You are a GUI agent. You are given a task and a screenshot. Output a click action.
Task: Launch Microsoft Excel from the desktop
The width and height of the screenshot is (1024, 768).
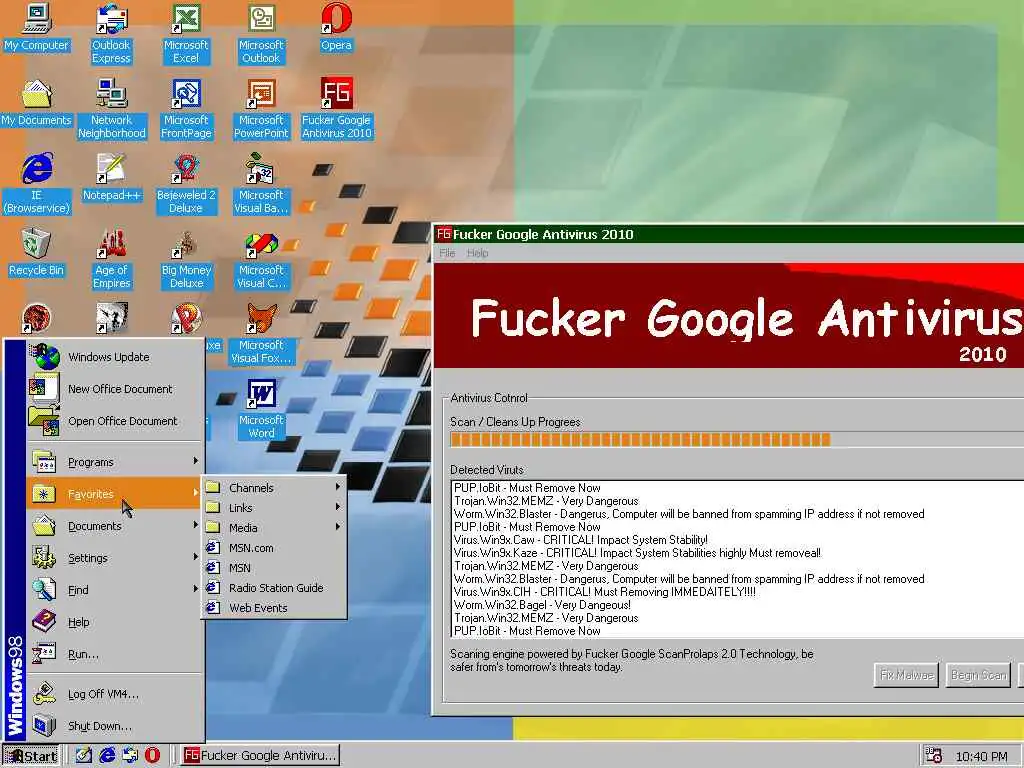tap(186, 34)
